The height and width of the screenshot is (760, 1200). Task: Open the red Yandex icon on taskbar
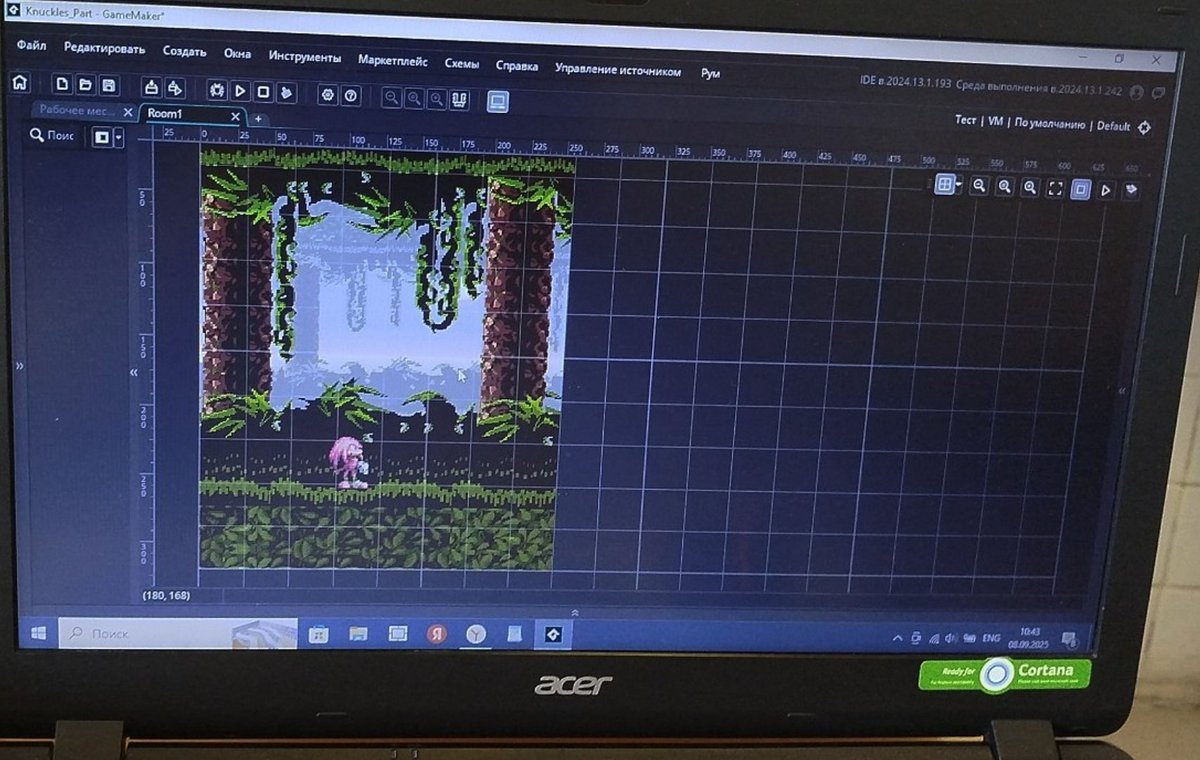pyautogui.click(x=437, y=634)
